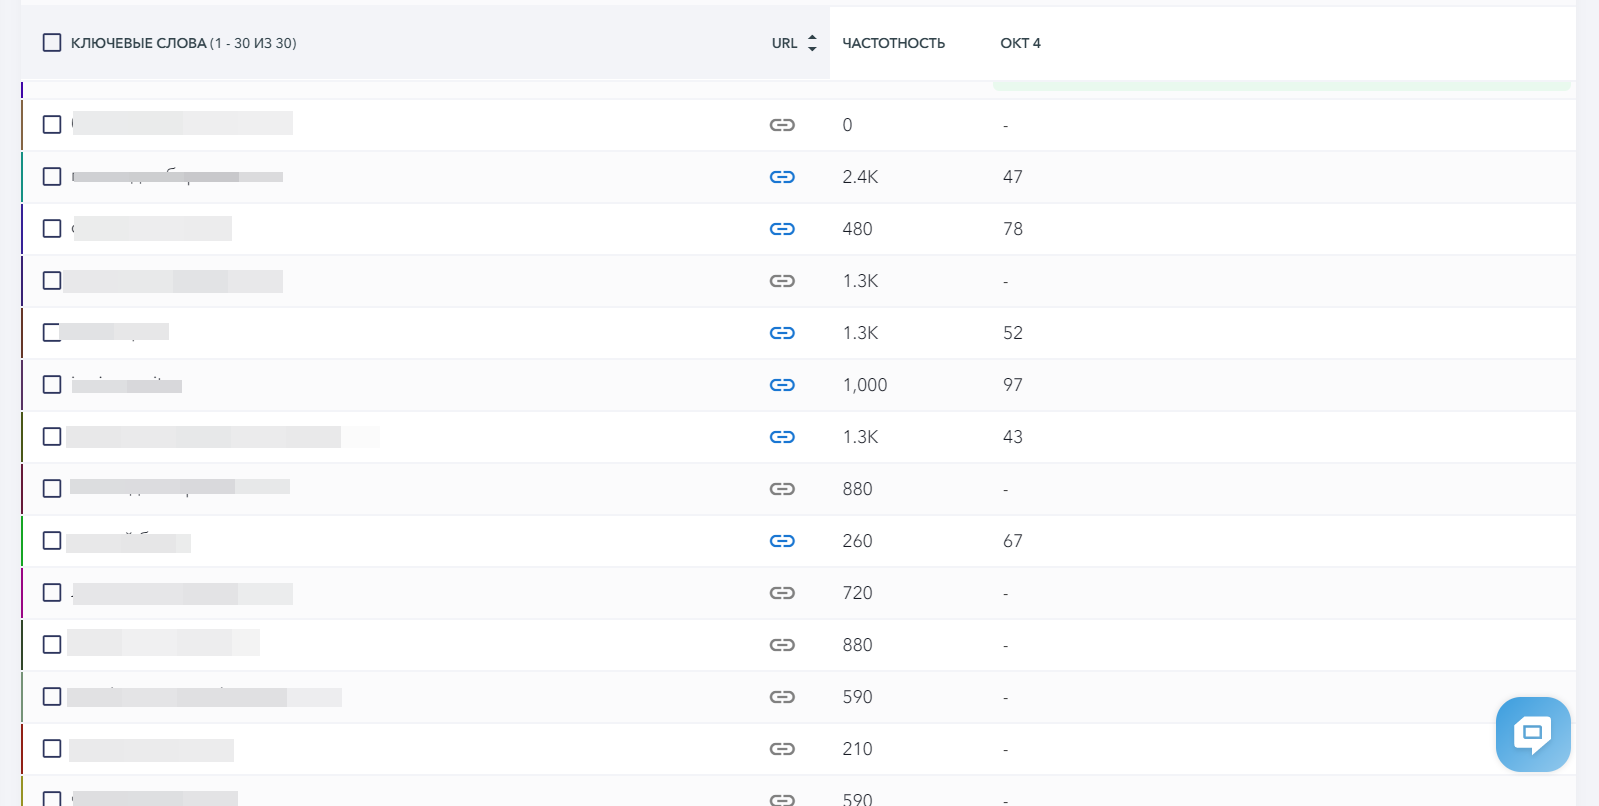Screen dimensions: 1599x806
Task: Click the gray URL link icon in the 720 row
Action: [x=782, y=593]
